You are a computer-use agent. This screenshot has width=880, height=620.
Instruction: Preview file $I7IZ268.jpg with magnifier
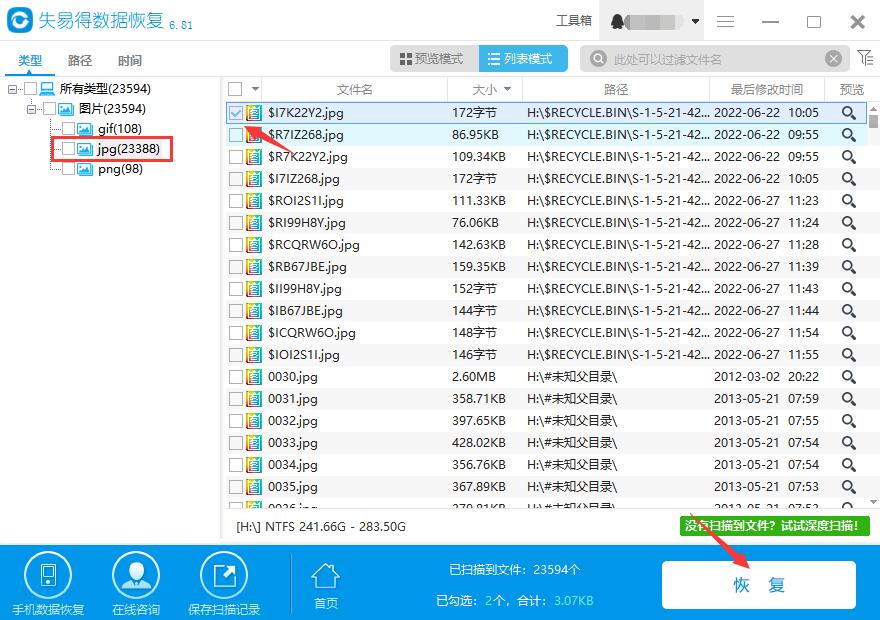coord(849,178)
